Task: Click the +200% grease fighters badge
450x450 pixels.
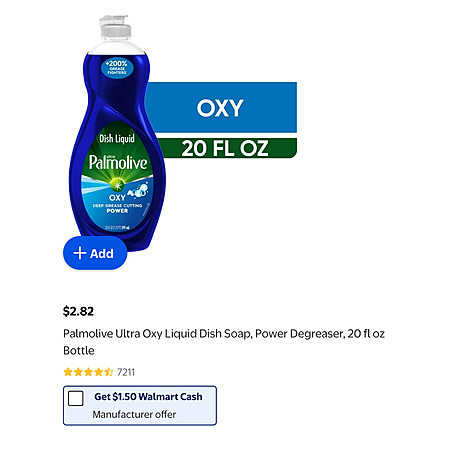Action: (117, 67)
